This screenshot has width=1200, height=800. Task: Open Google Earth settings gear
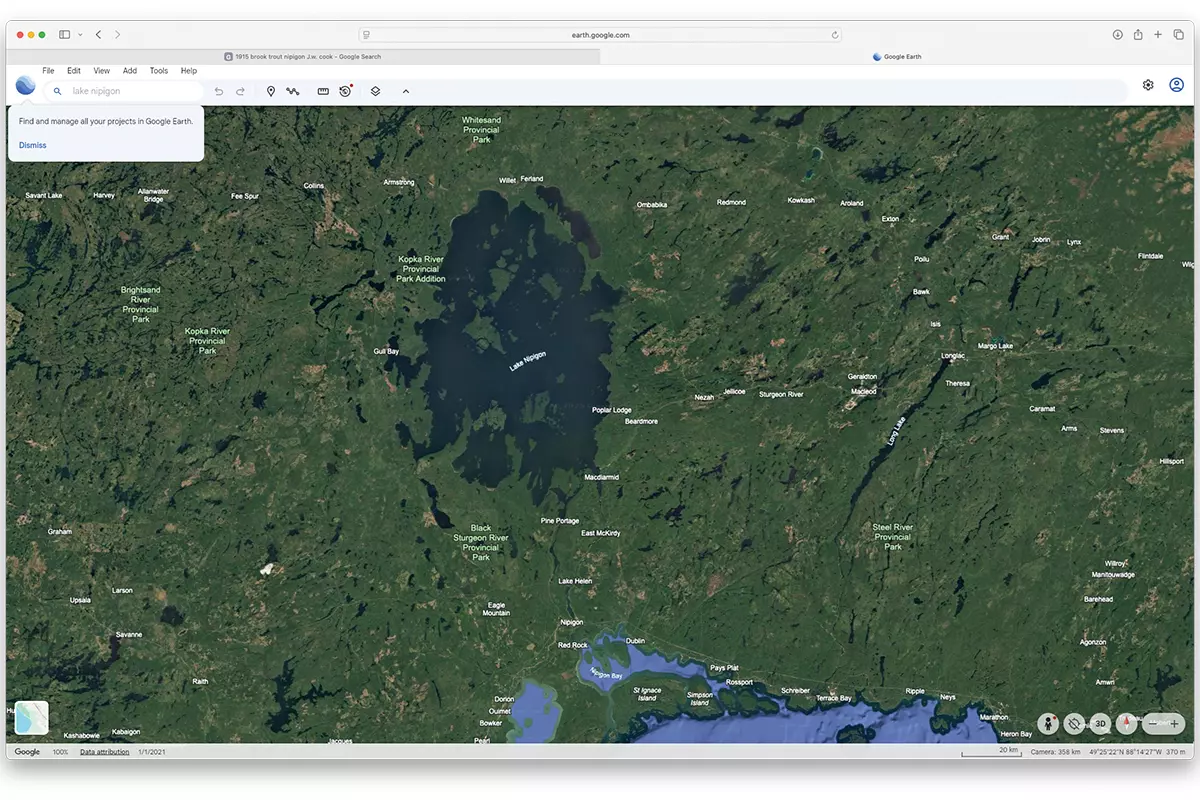pos(1148,85)
